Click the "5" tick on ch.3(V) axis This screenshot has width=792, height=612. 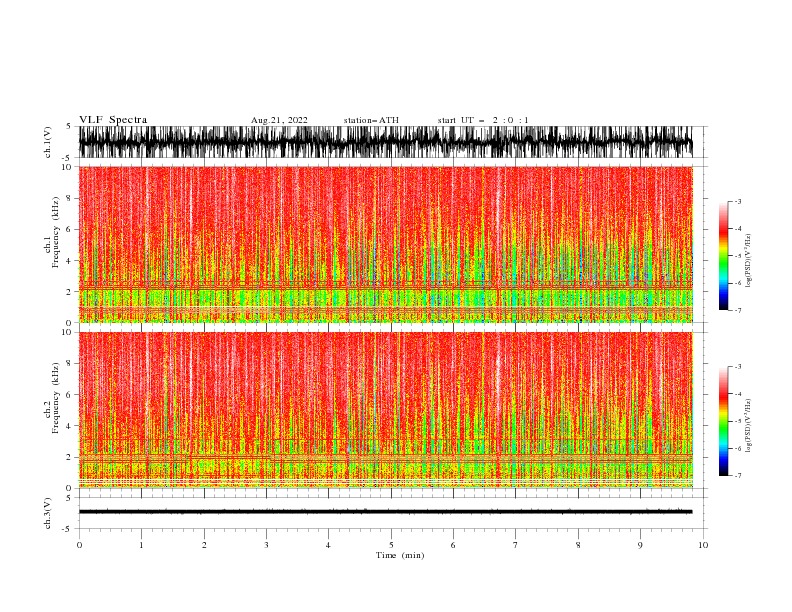(x=69, y=497)
